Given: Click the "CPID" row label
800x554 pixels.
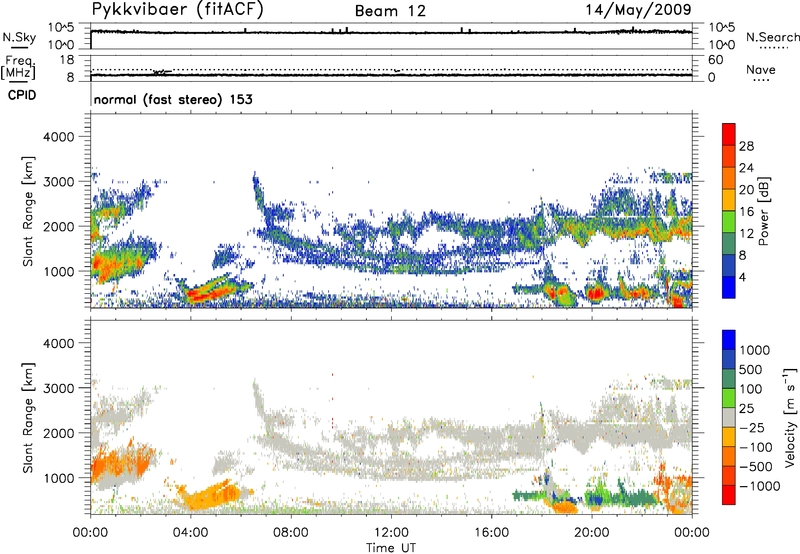Looking at the screenshot, I should 22,95.
